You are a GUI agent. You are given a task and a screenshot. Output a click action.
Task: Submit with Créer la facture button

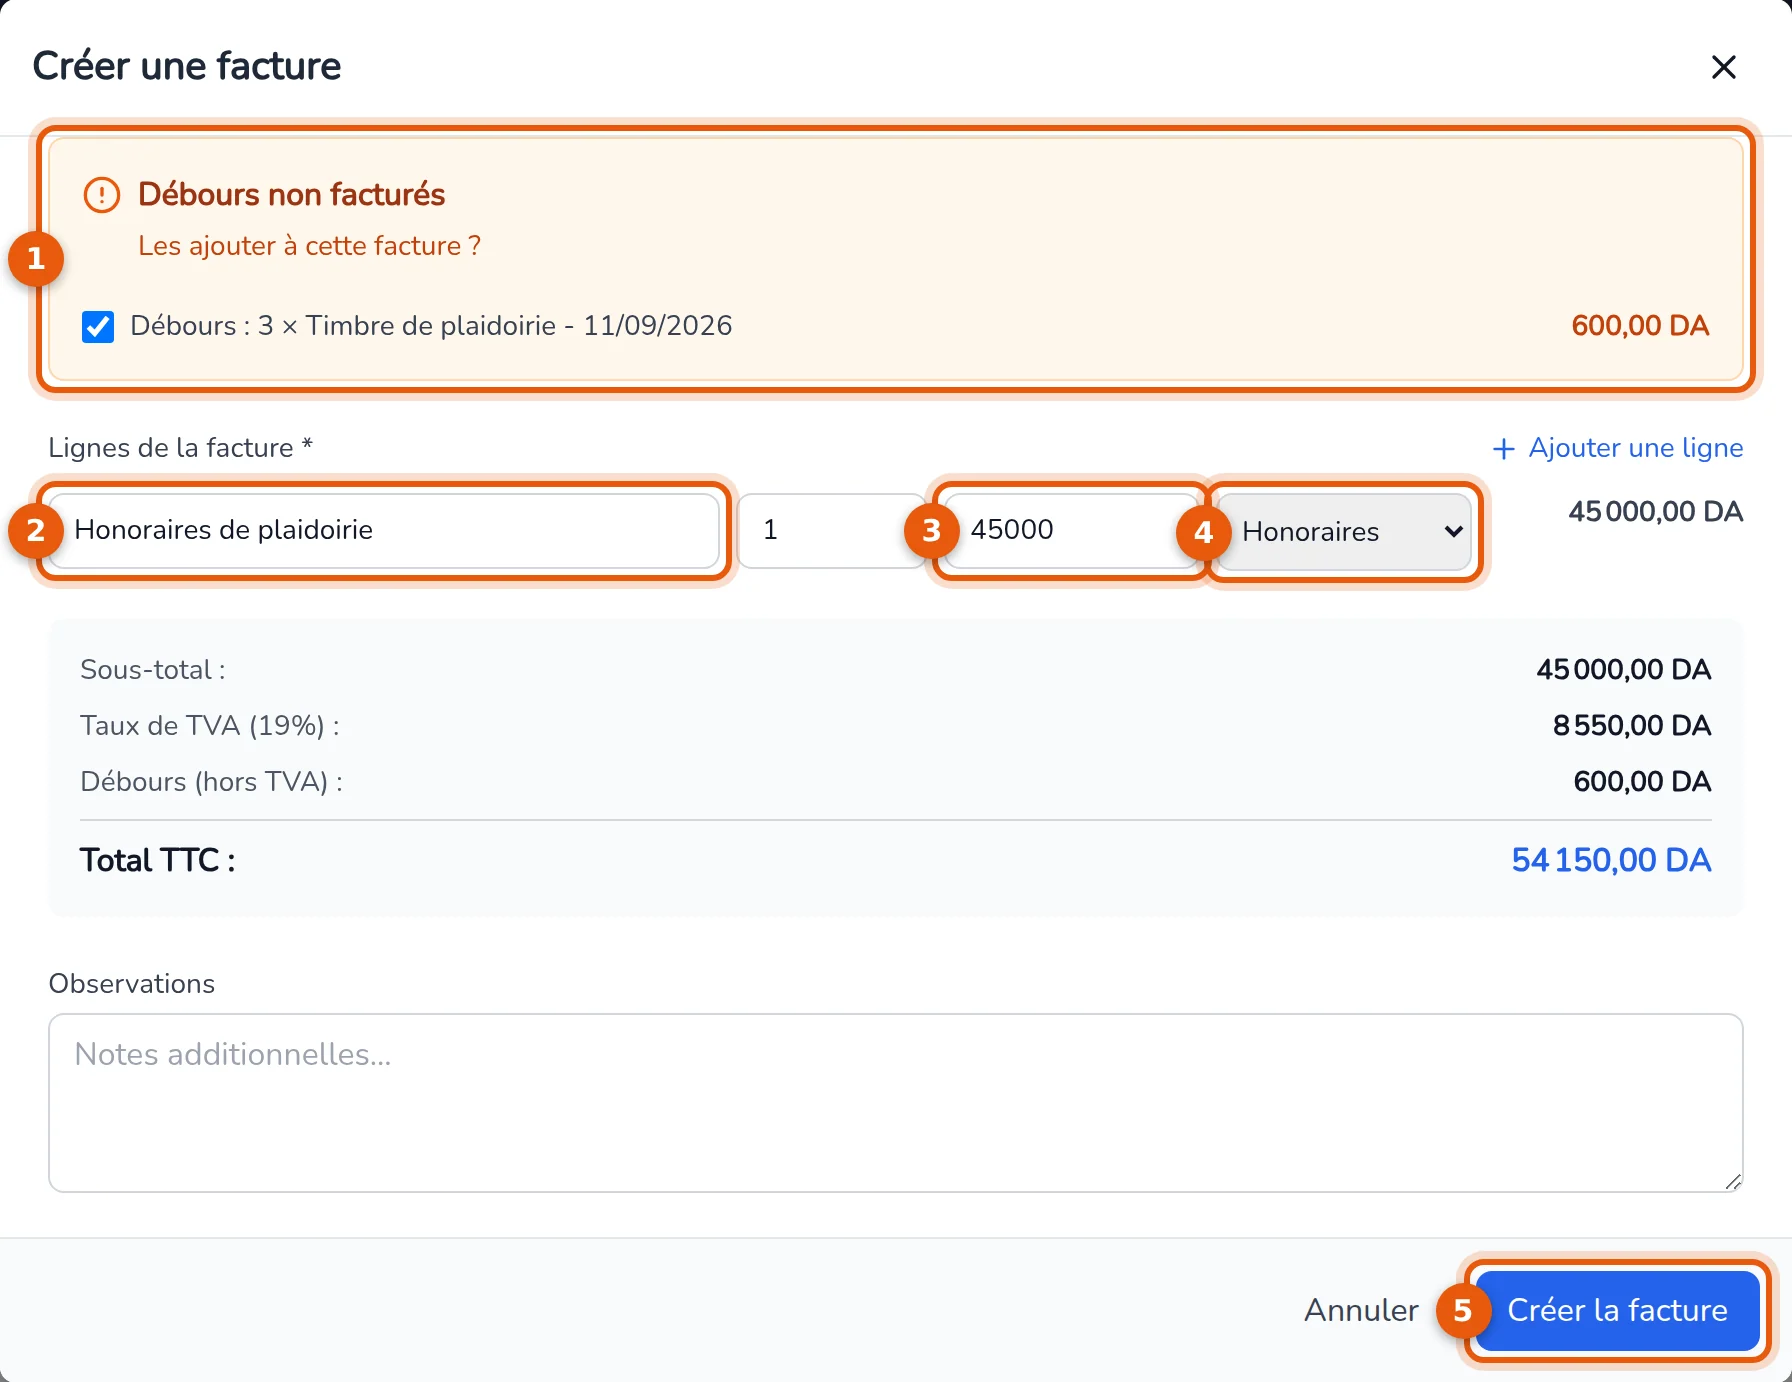click(x=1617, y=1310)
